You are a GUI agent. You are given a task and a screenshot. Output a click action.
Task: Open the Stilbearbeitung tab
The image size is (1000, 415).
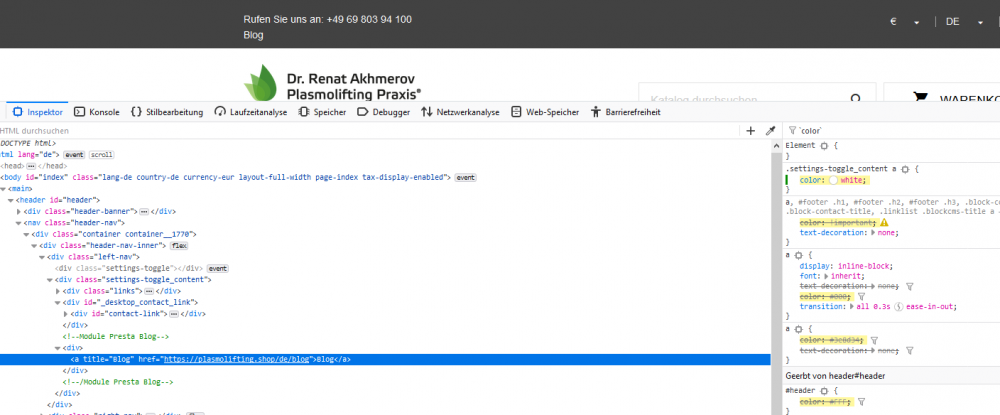[x=167, y=112]
